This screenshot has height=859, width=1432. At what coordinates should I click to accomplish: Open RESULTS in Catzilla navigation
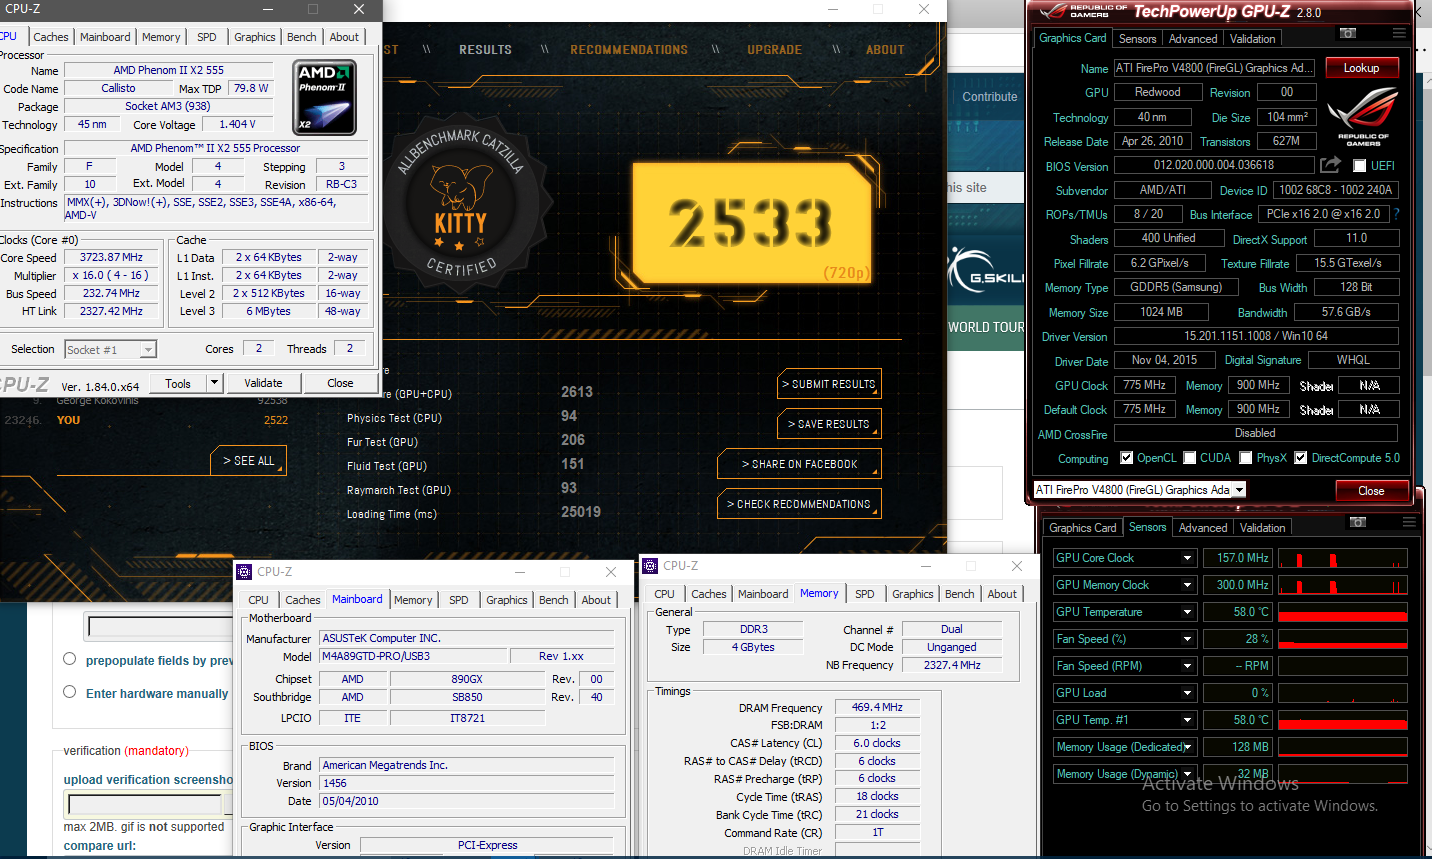485,50
